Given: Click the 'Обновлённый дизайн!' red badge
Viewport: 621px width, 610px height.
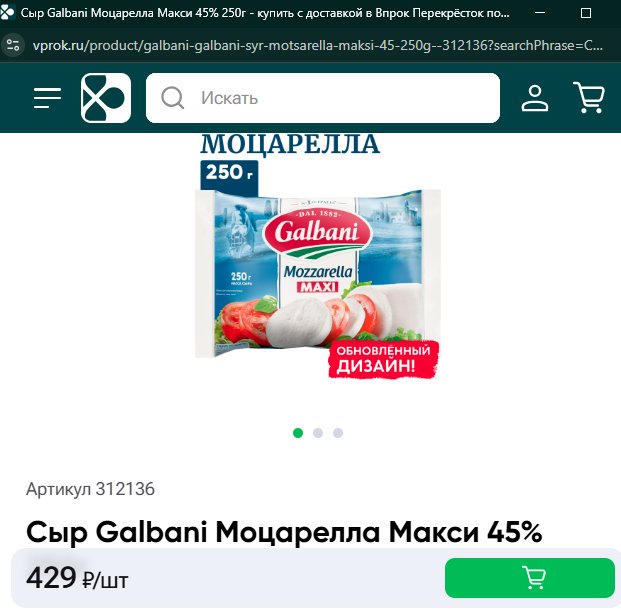Looking at the screenshot, I should coord(384,359).
